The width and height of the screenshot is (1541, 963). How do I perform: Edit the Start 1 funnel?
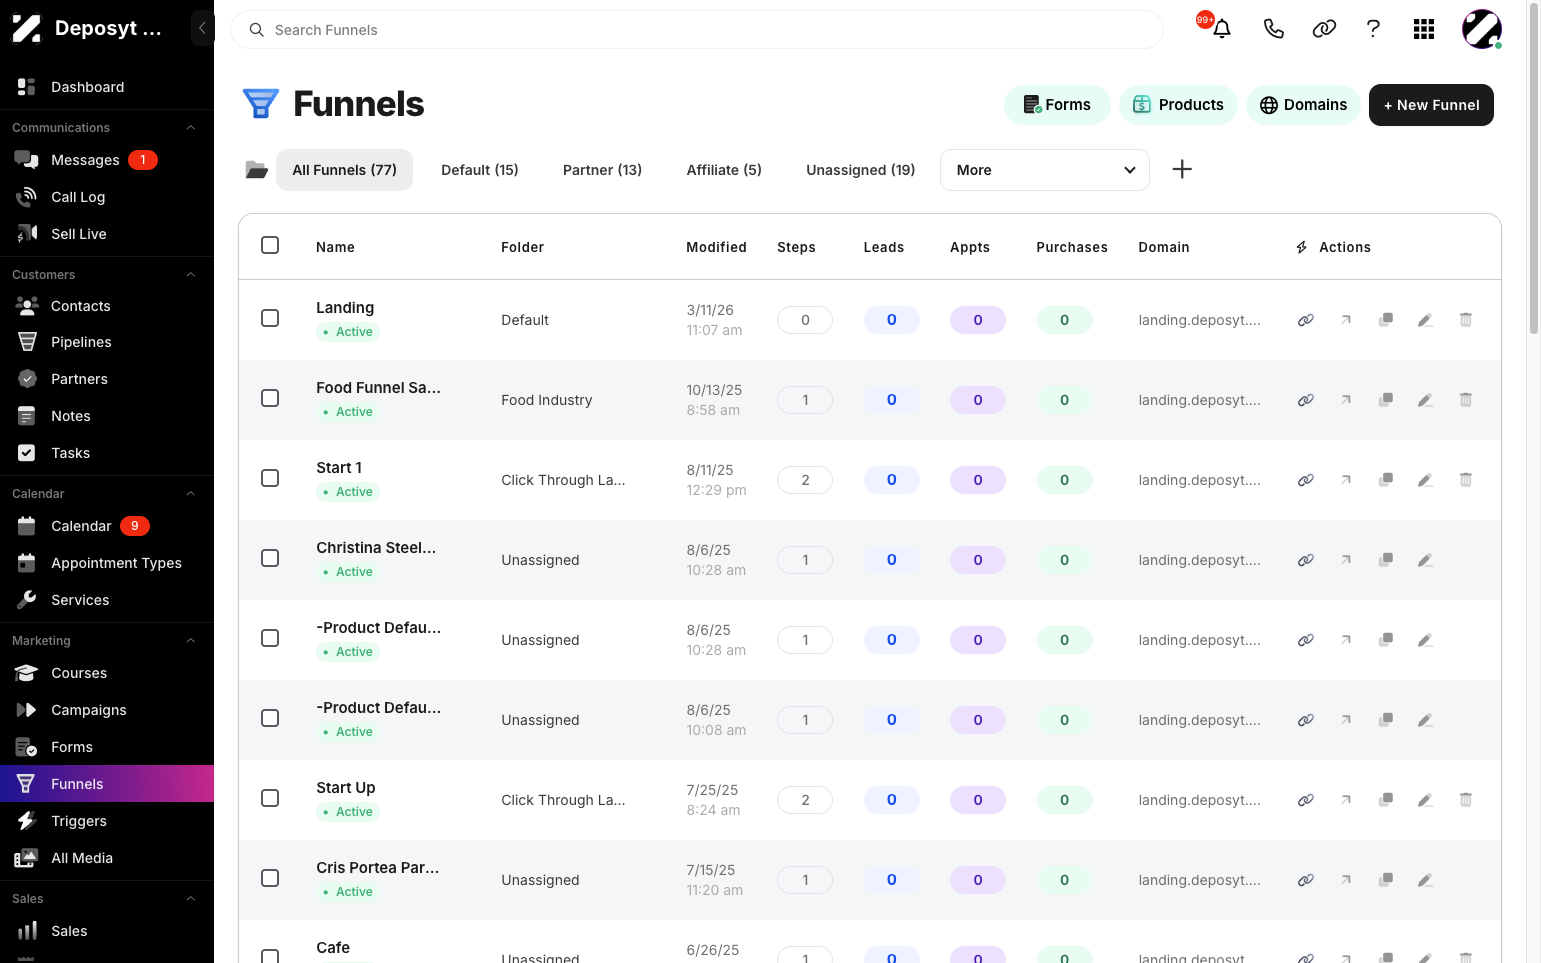1426,480
